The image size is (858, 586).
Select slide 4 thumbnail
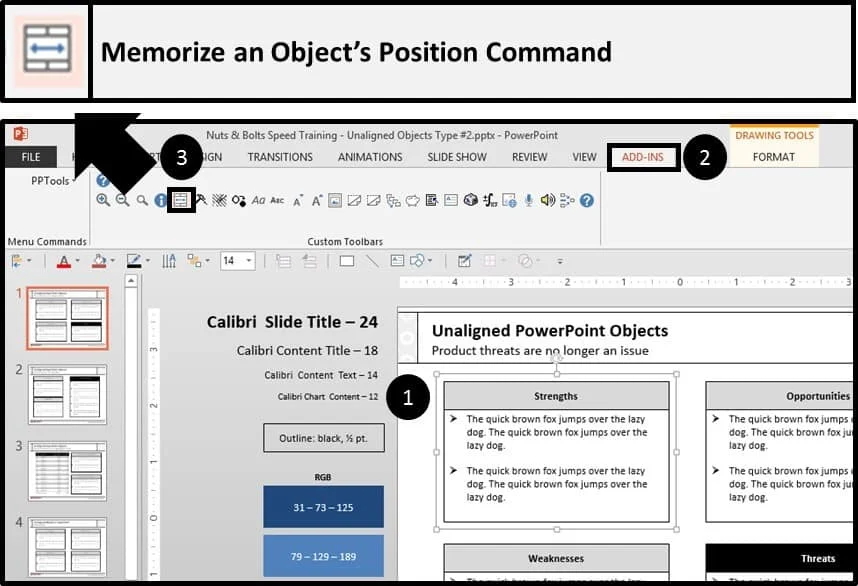click(x=67, y=547)
